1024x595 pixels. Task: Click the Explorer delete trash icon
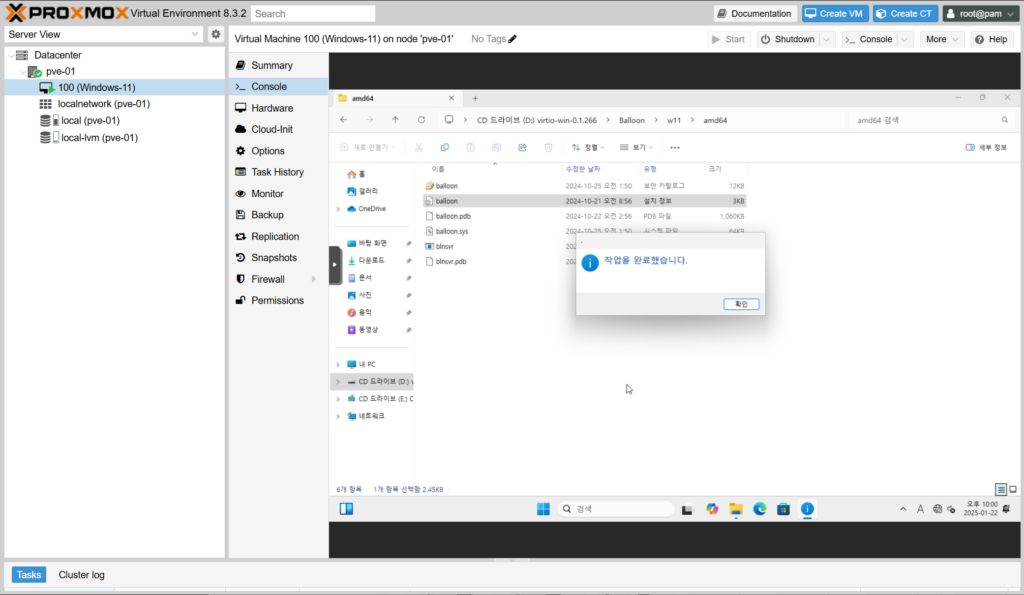548,147
